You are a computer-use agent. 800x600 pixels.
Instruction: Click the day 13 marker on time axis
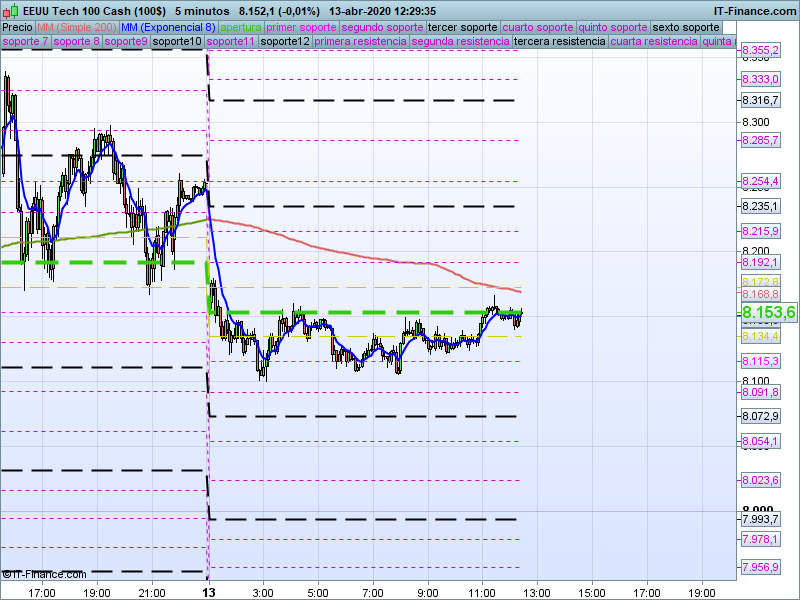[209, 592]
